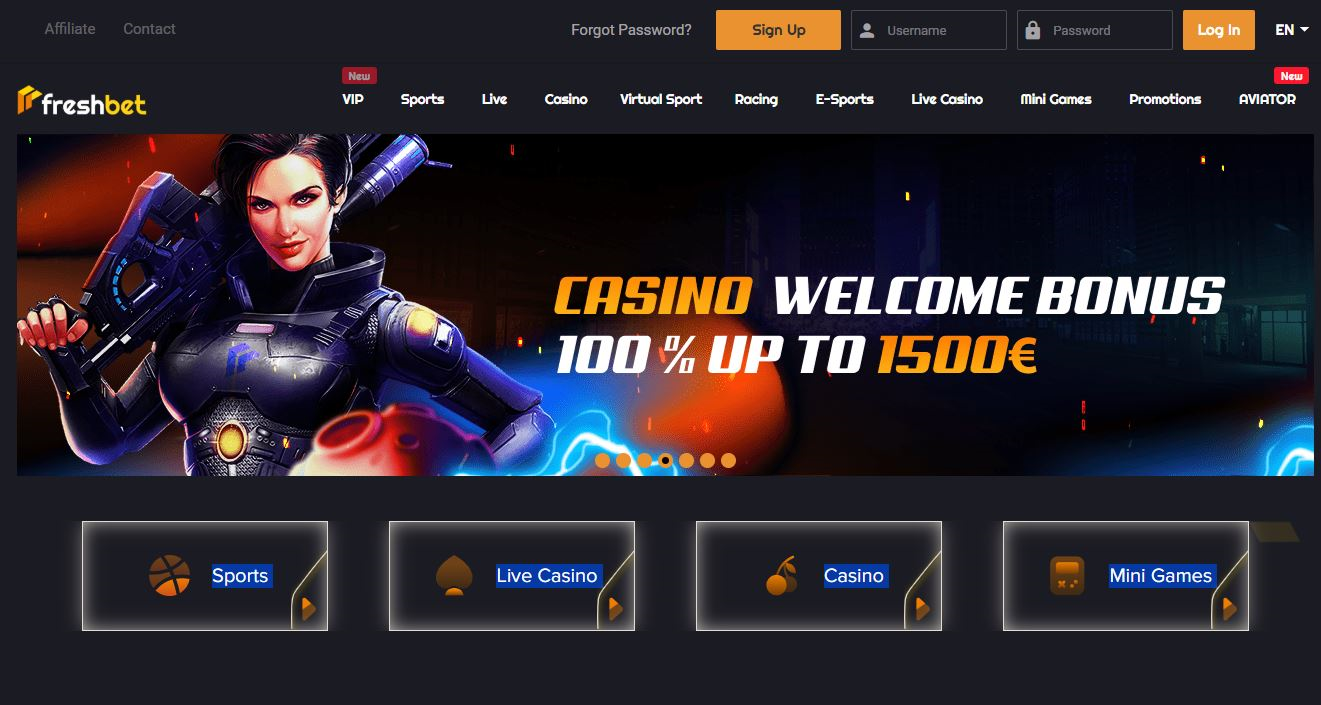Image resolution: width=1321 pixels, height=705 pixels.
Task: Click the Log In button
Action: 1219,30
